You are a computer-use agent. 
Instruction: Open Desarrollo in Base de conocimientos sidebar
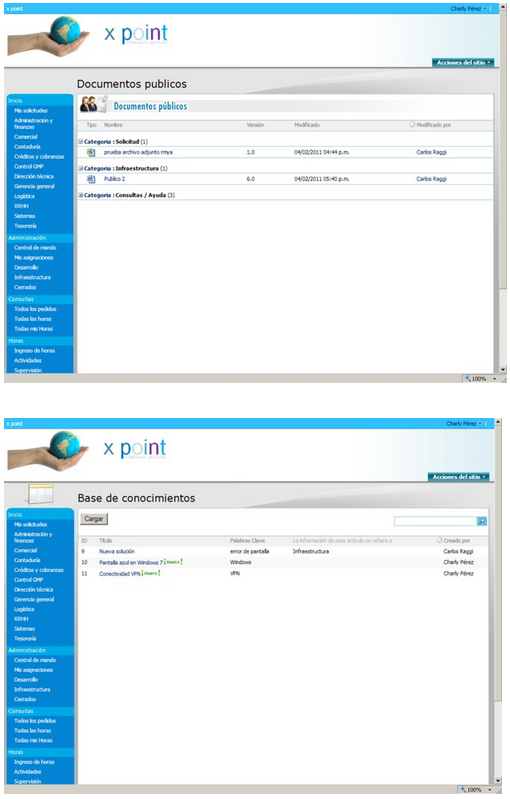pyautogui.click(x=26, y=680)
